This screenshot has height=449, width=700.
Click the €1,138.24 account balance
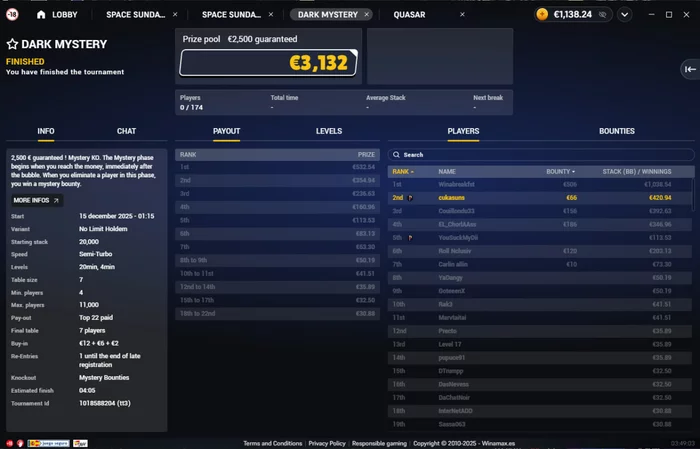[572, 15]
